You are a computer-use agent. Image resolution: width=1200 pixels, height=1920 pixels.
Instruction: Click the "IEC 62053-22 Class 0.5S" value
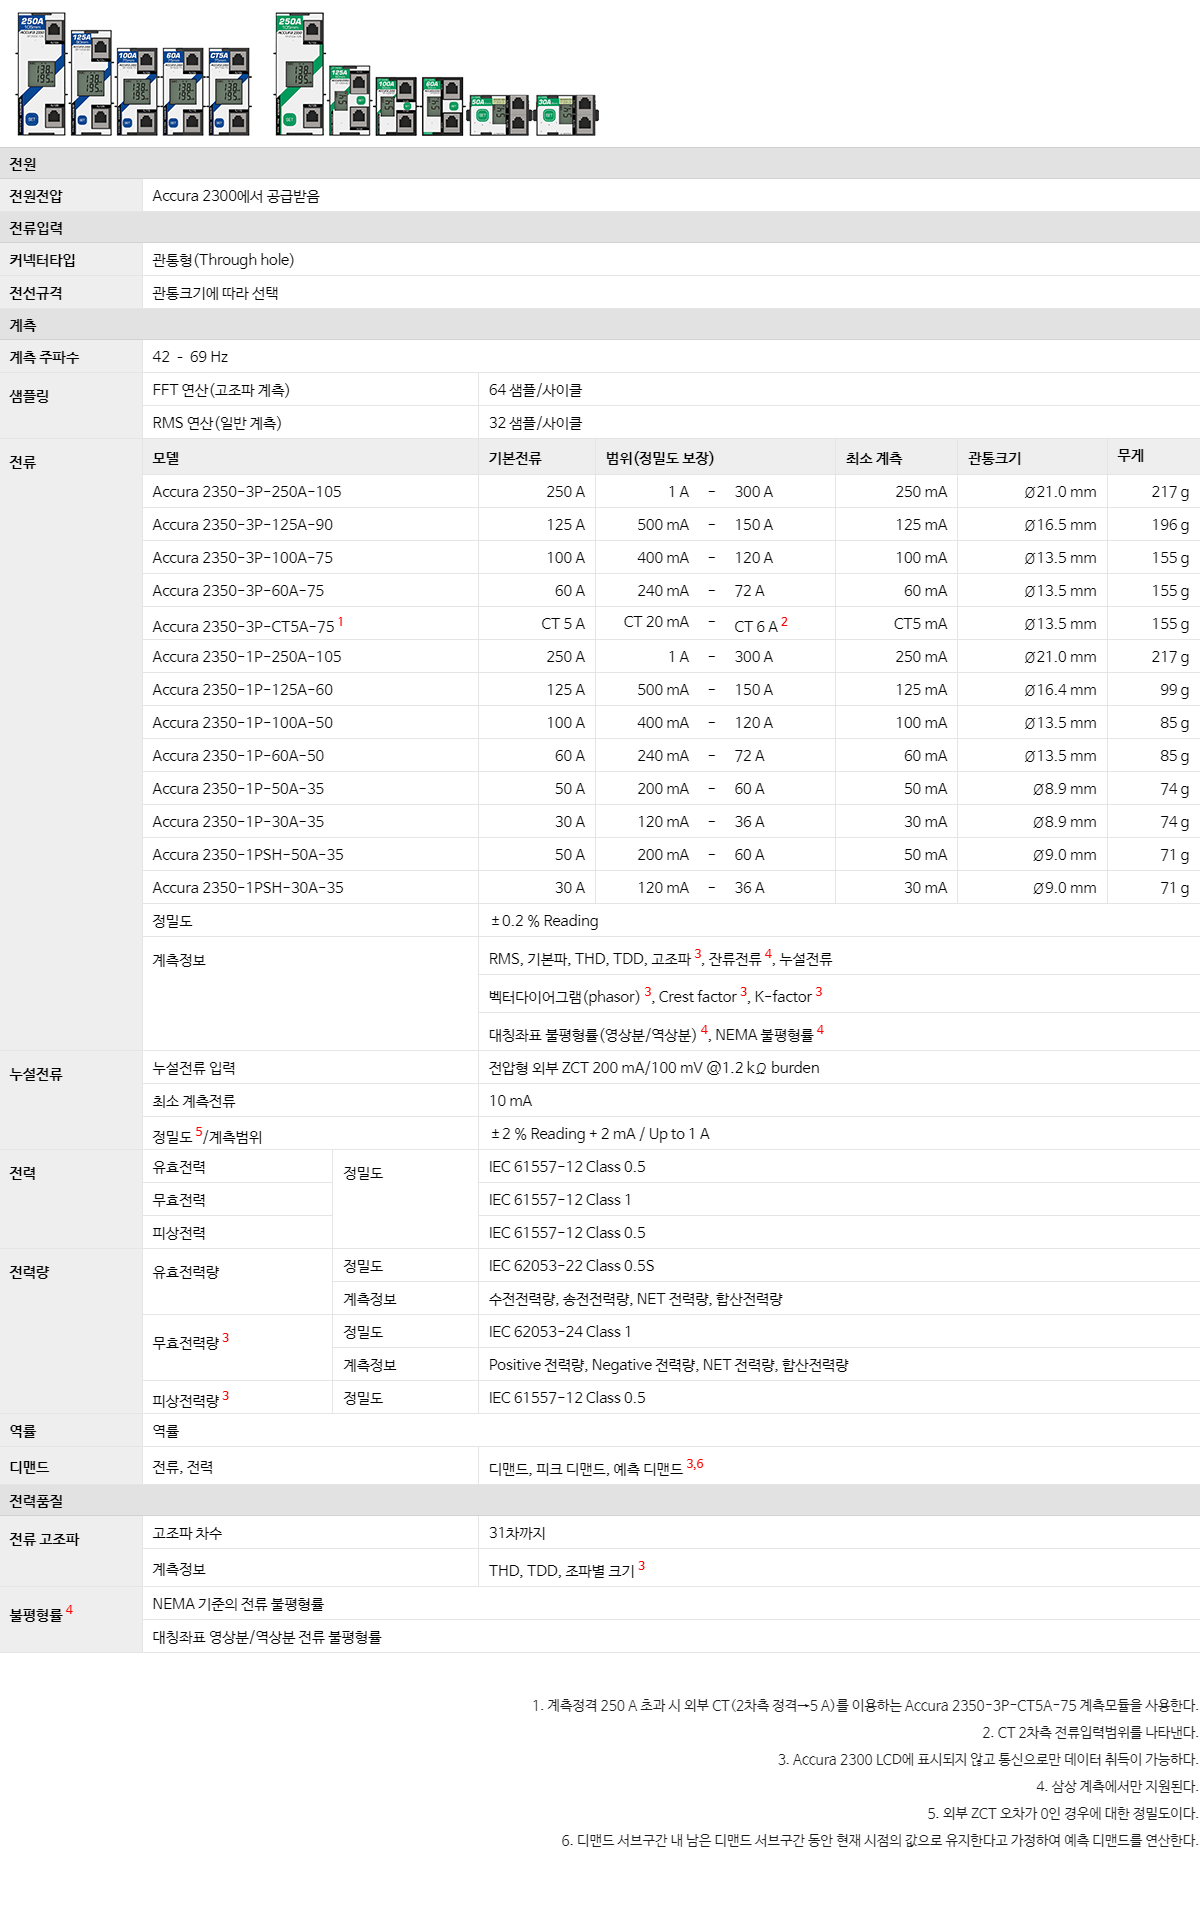[x=571, y=1266]
